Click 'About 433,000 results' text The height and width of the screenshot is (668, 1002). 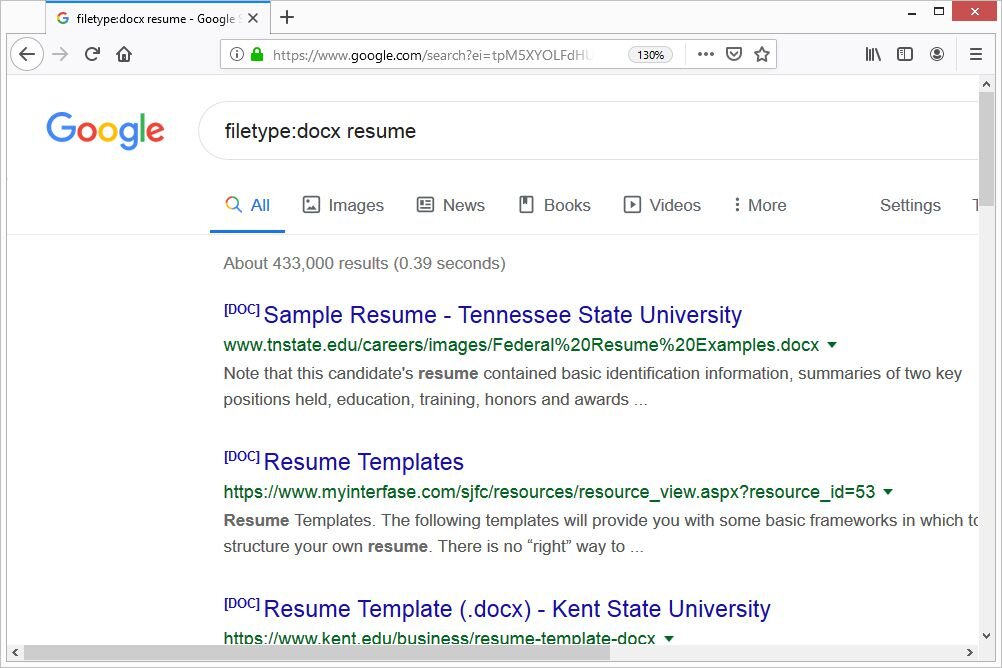click(x=364, y=263)
